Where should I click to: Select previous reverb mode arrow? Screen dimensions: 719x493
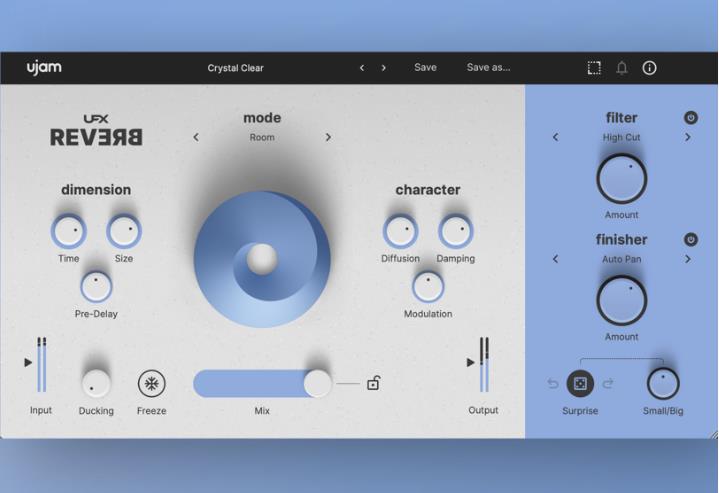pos(196,137)
